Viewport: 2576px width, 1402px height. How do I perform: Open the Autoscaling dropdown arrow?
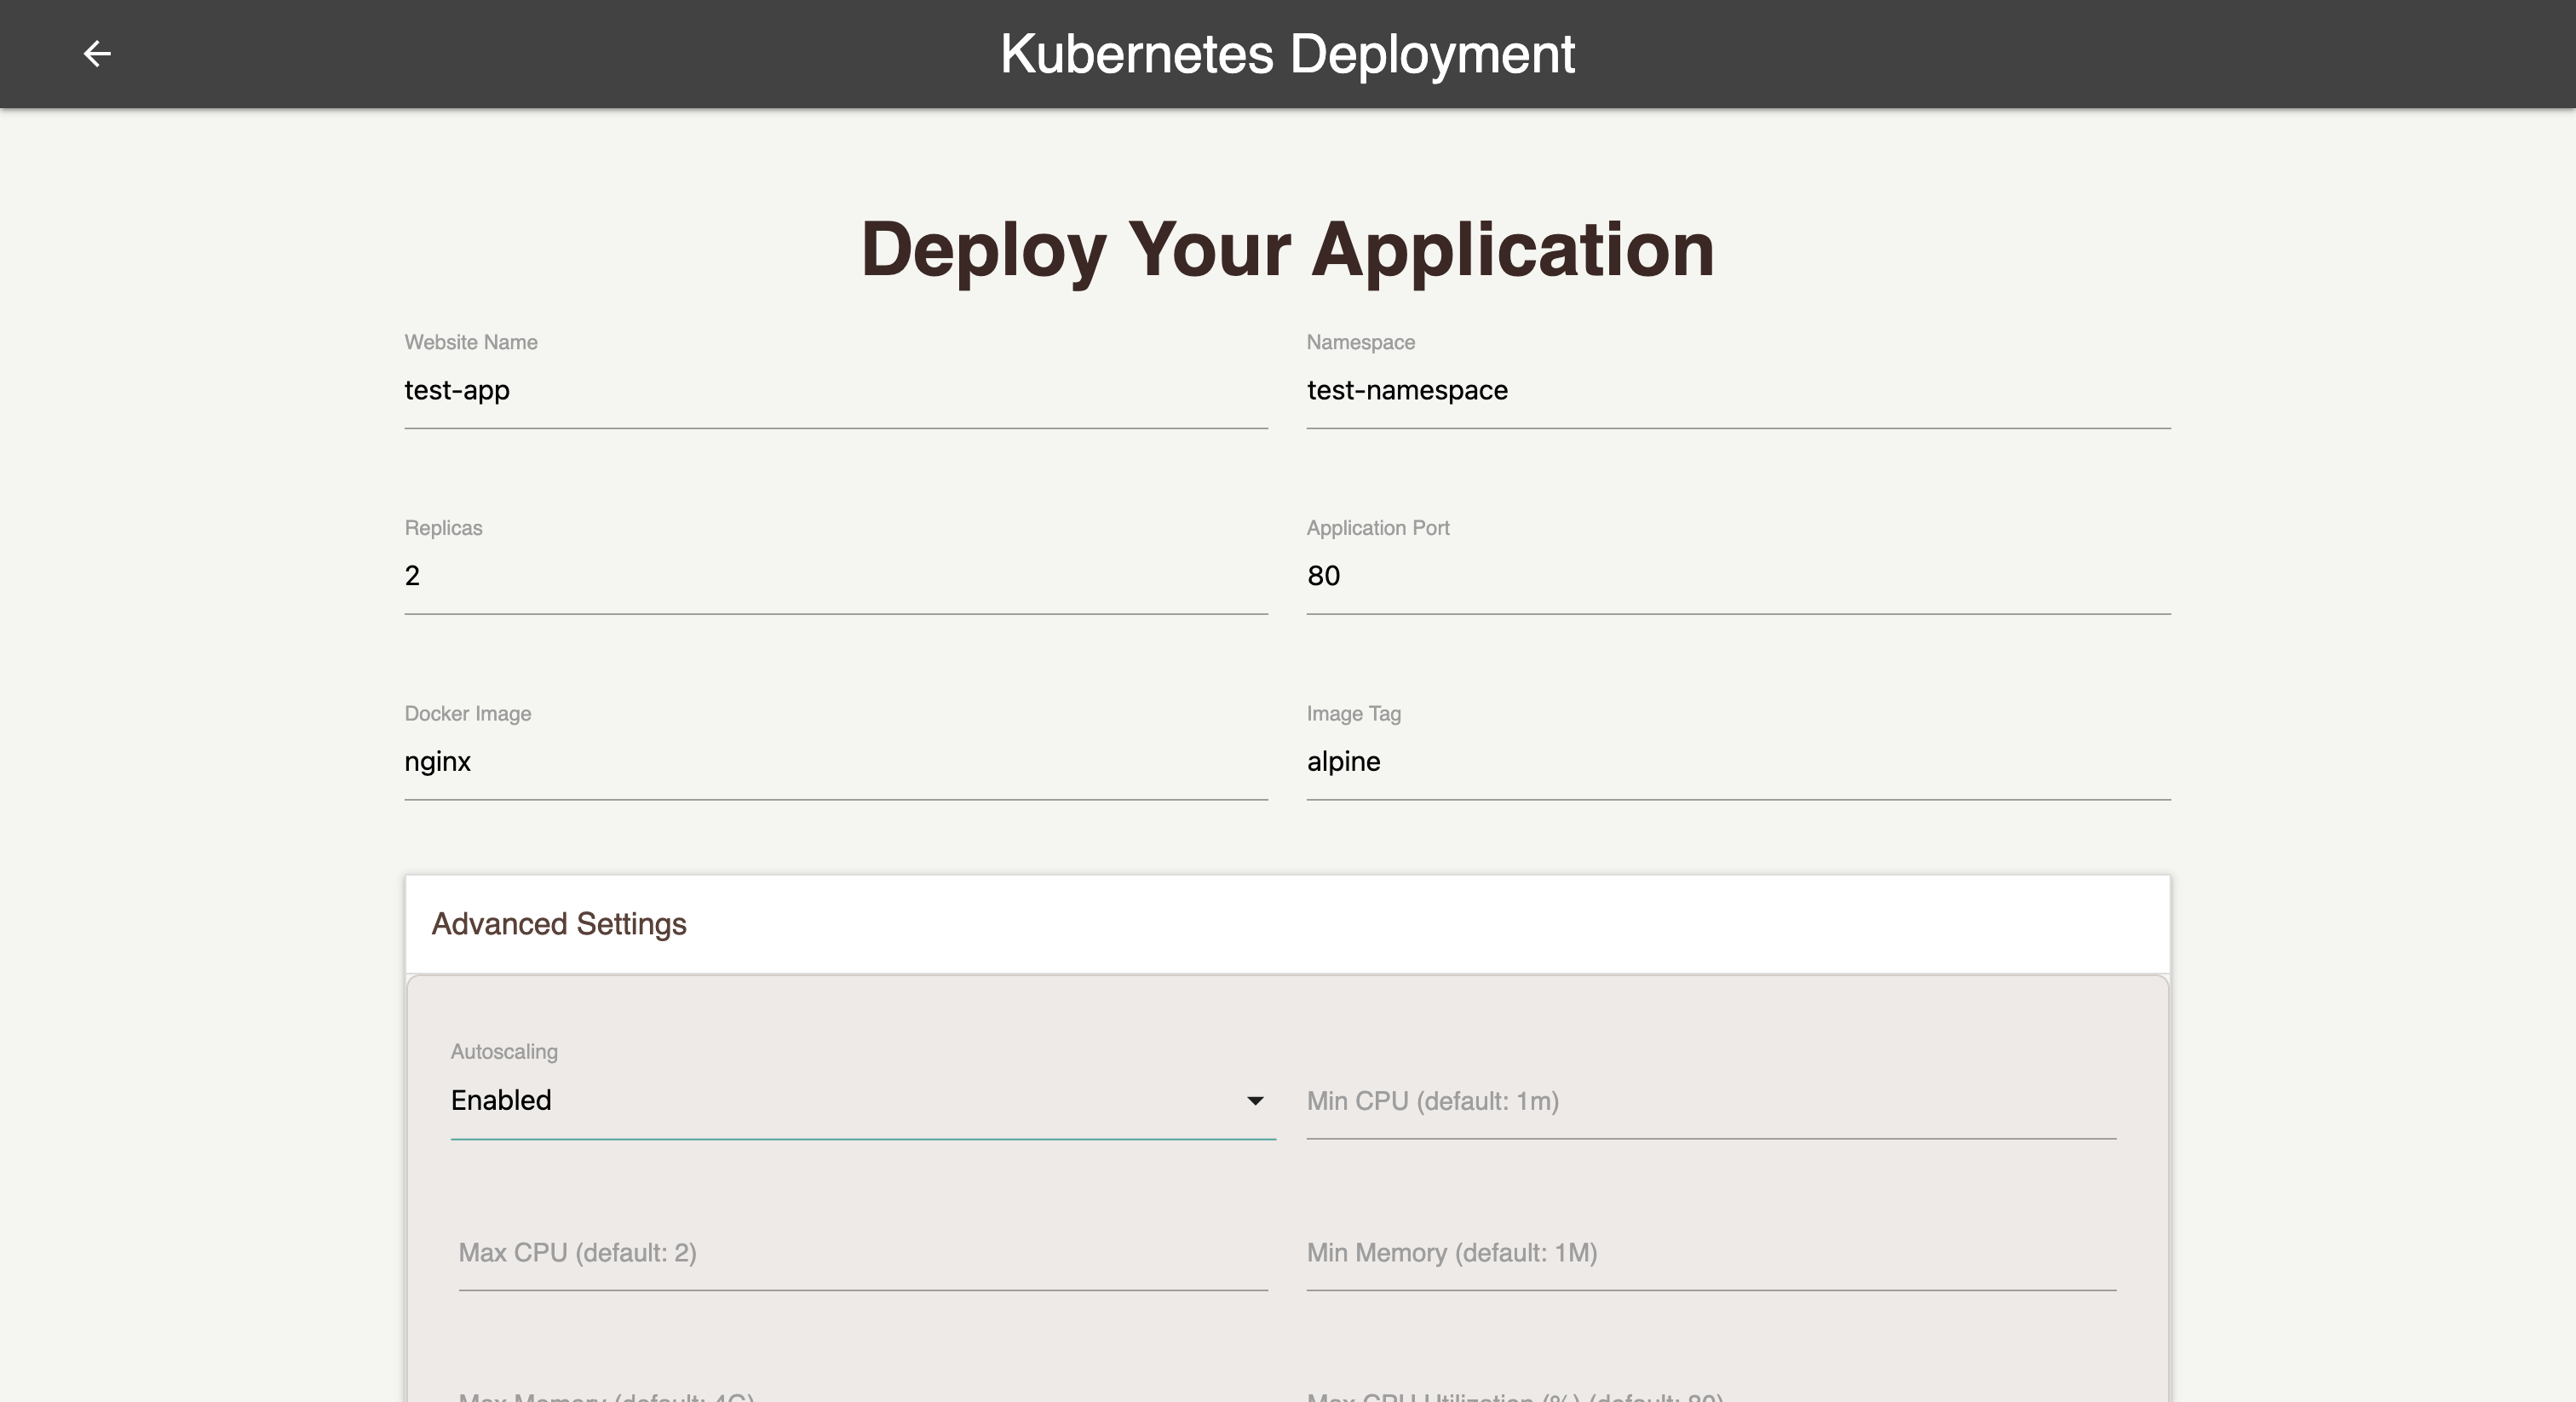(1254, 1101)
